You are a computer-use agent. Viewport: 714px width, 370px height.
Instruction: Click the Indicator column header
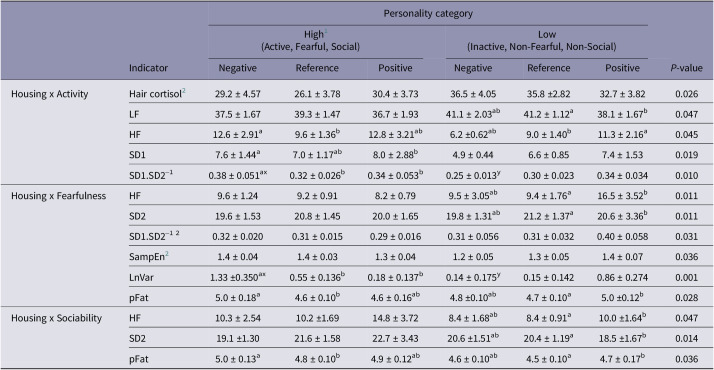[x=148, y=68]
